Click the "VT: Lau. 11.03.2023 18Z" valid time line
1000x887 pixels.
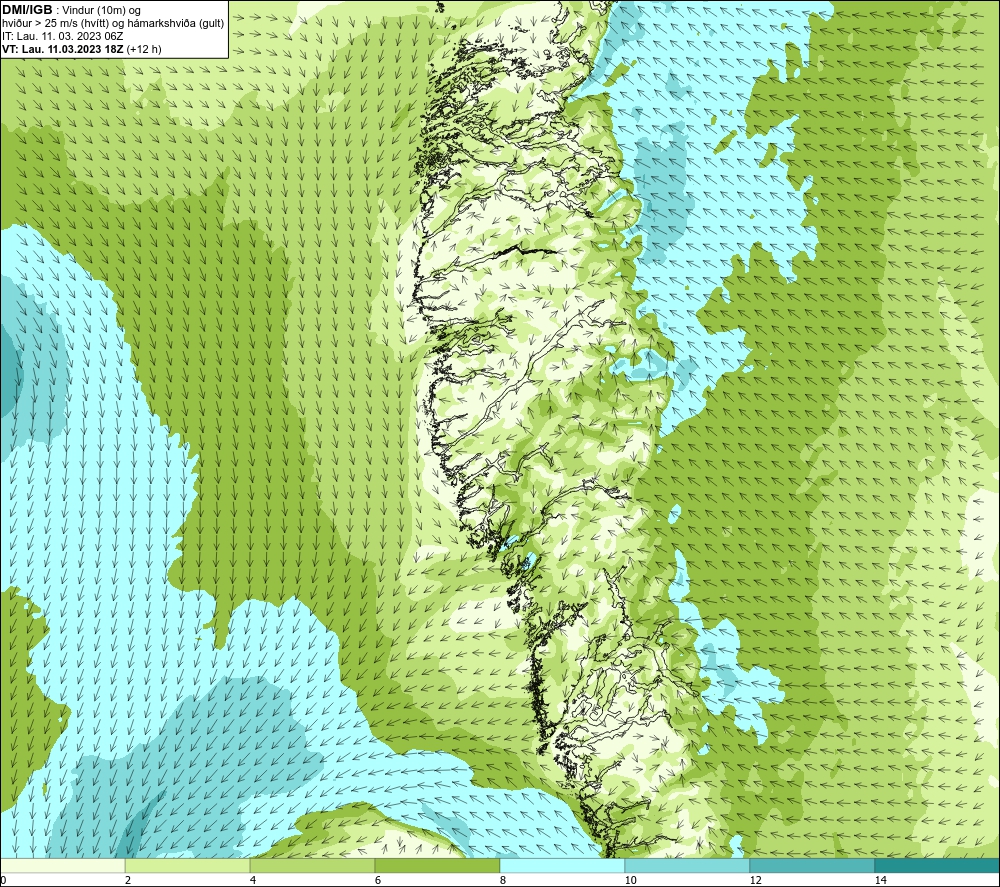pyautogui.click(x=82, y=49)
